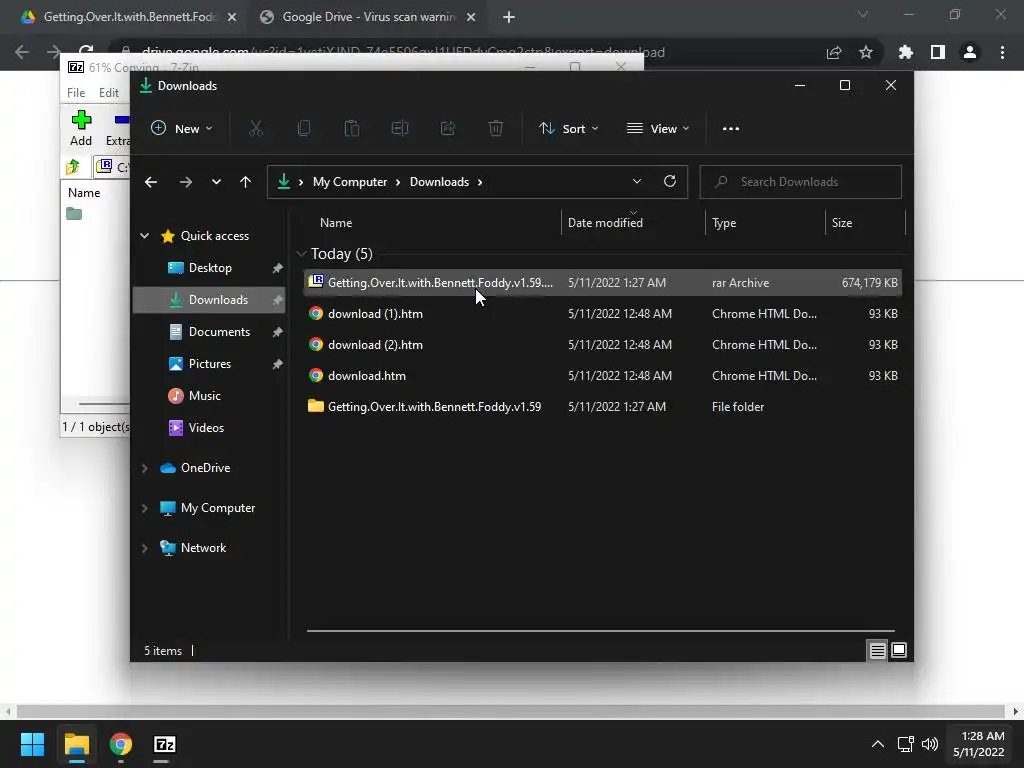This screenshot has height=768, width=1024.
Task: Switch to Google Drive Virus scan tab
Action: 368,17
